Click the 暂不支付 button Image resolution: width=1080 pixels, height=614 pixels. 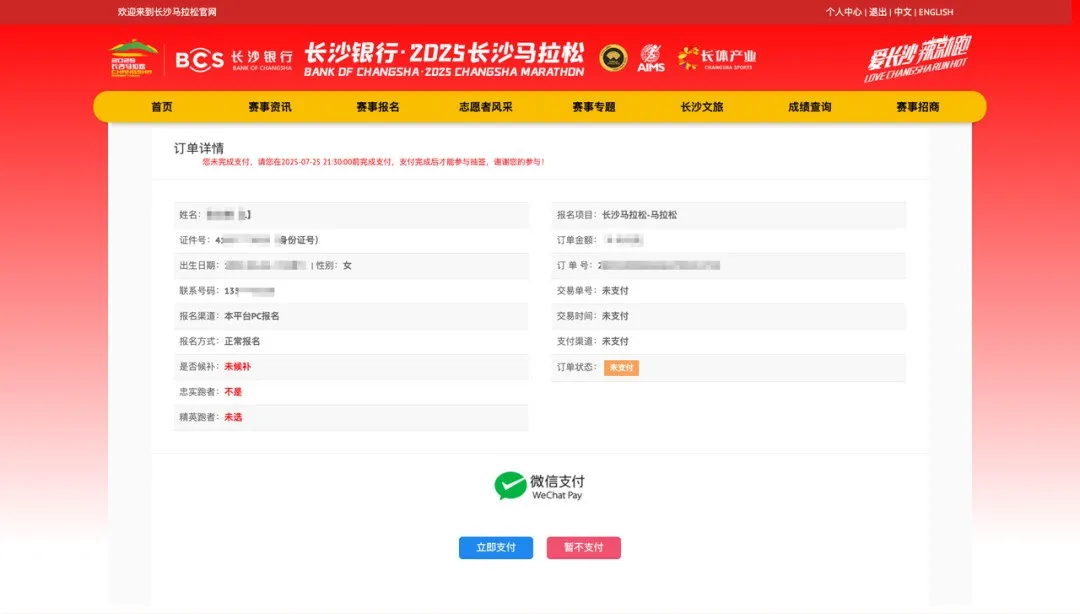pos(583,547)
